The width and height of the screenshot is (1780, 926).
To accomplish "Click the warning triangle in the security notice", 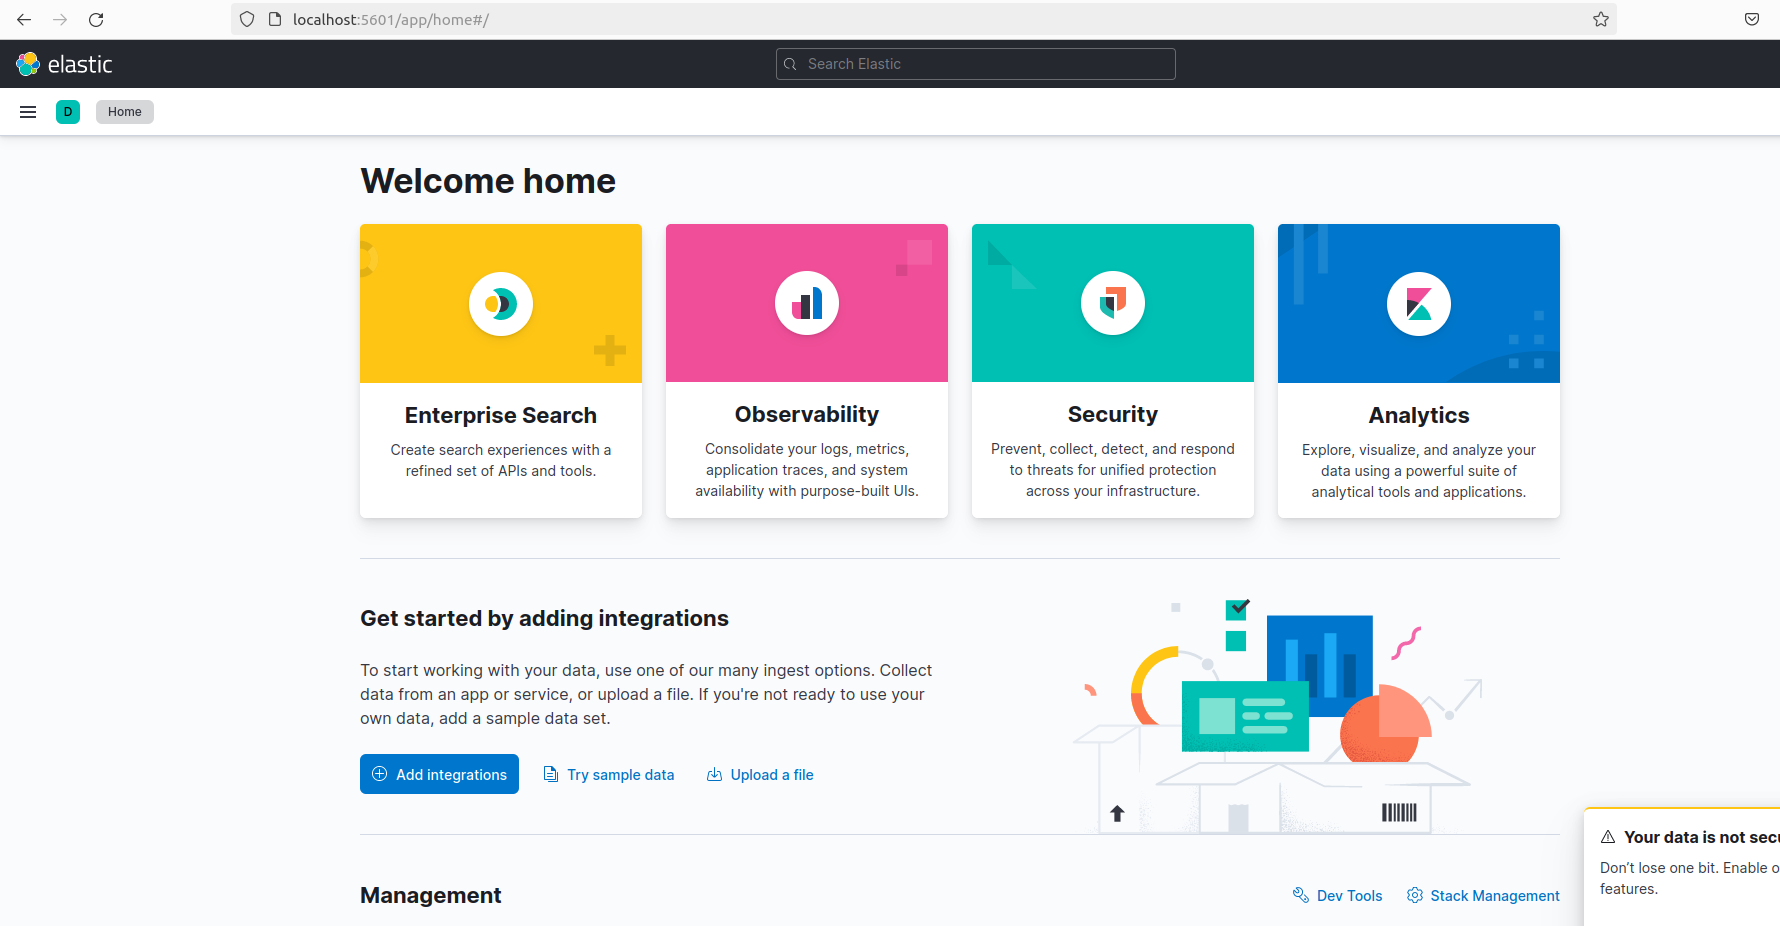I will 1608,837.
